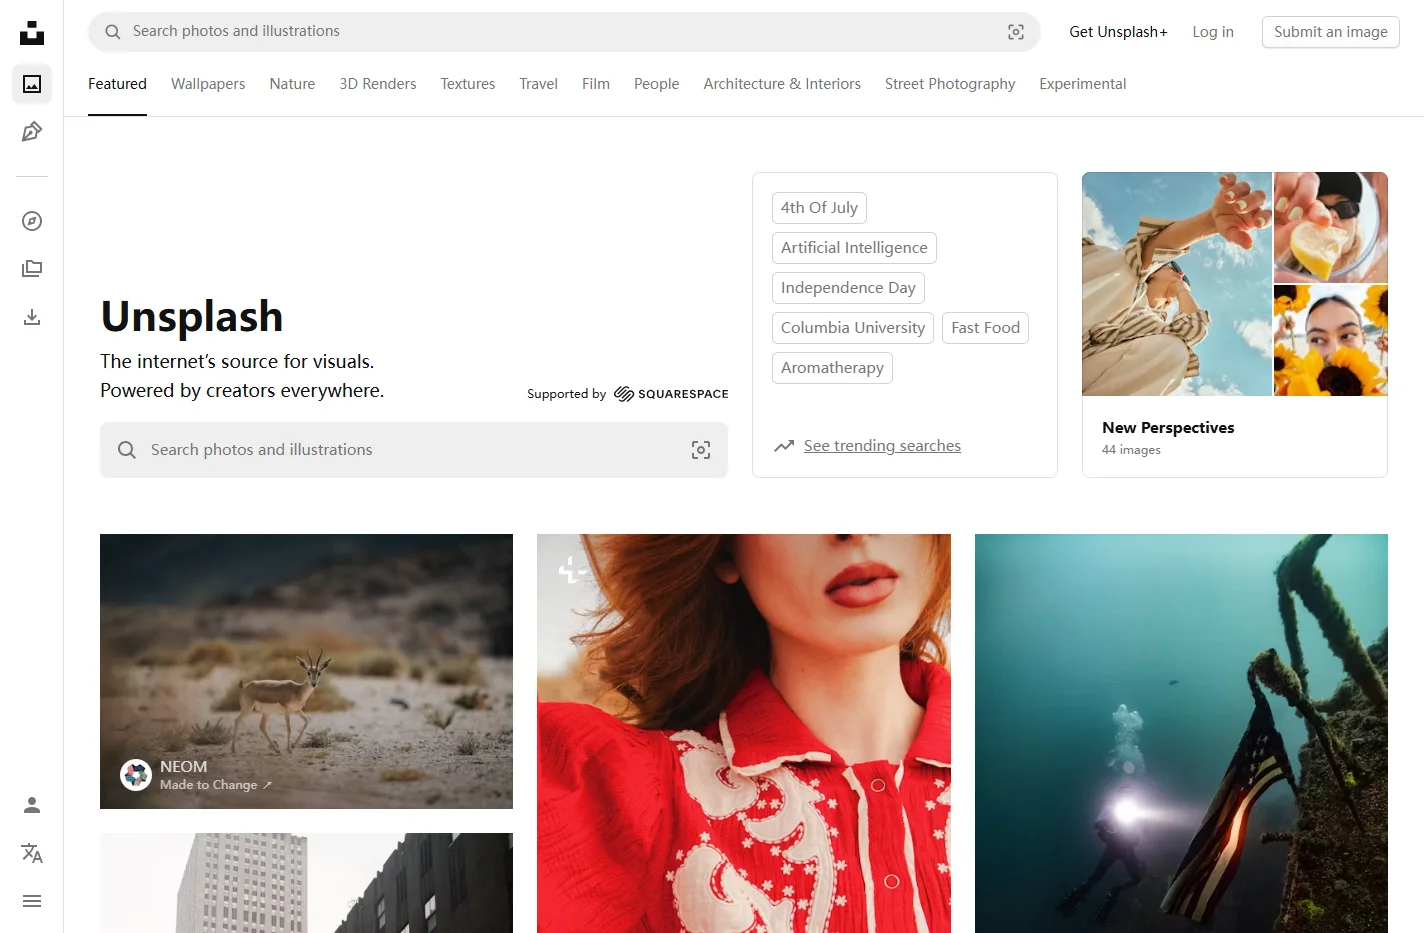Open the gazelle desert photo

pos(306,671)
